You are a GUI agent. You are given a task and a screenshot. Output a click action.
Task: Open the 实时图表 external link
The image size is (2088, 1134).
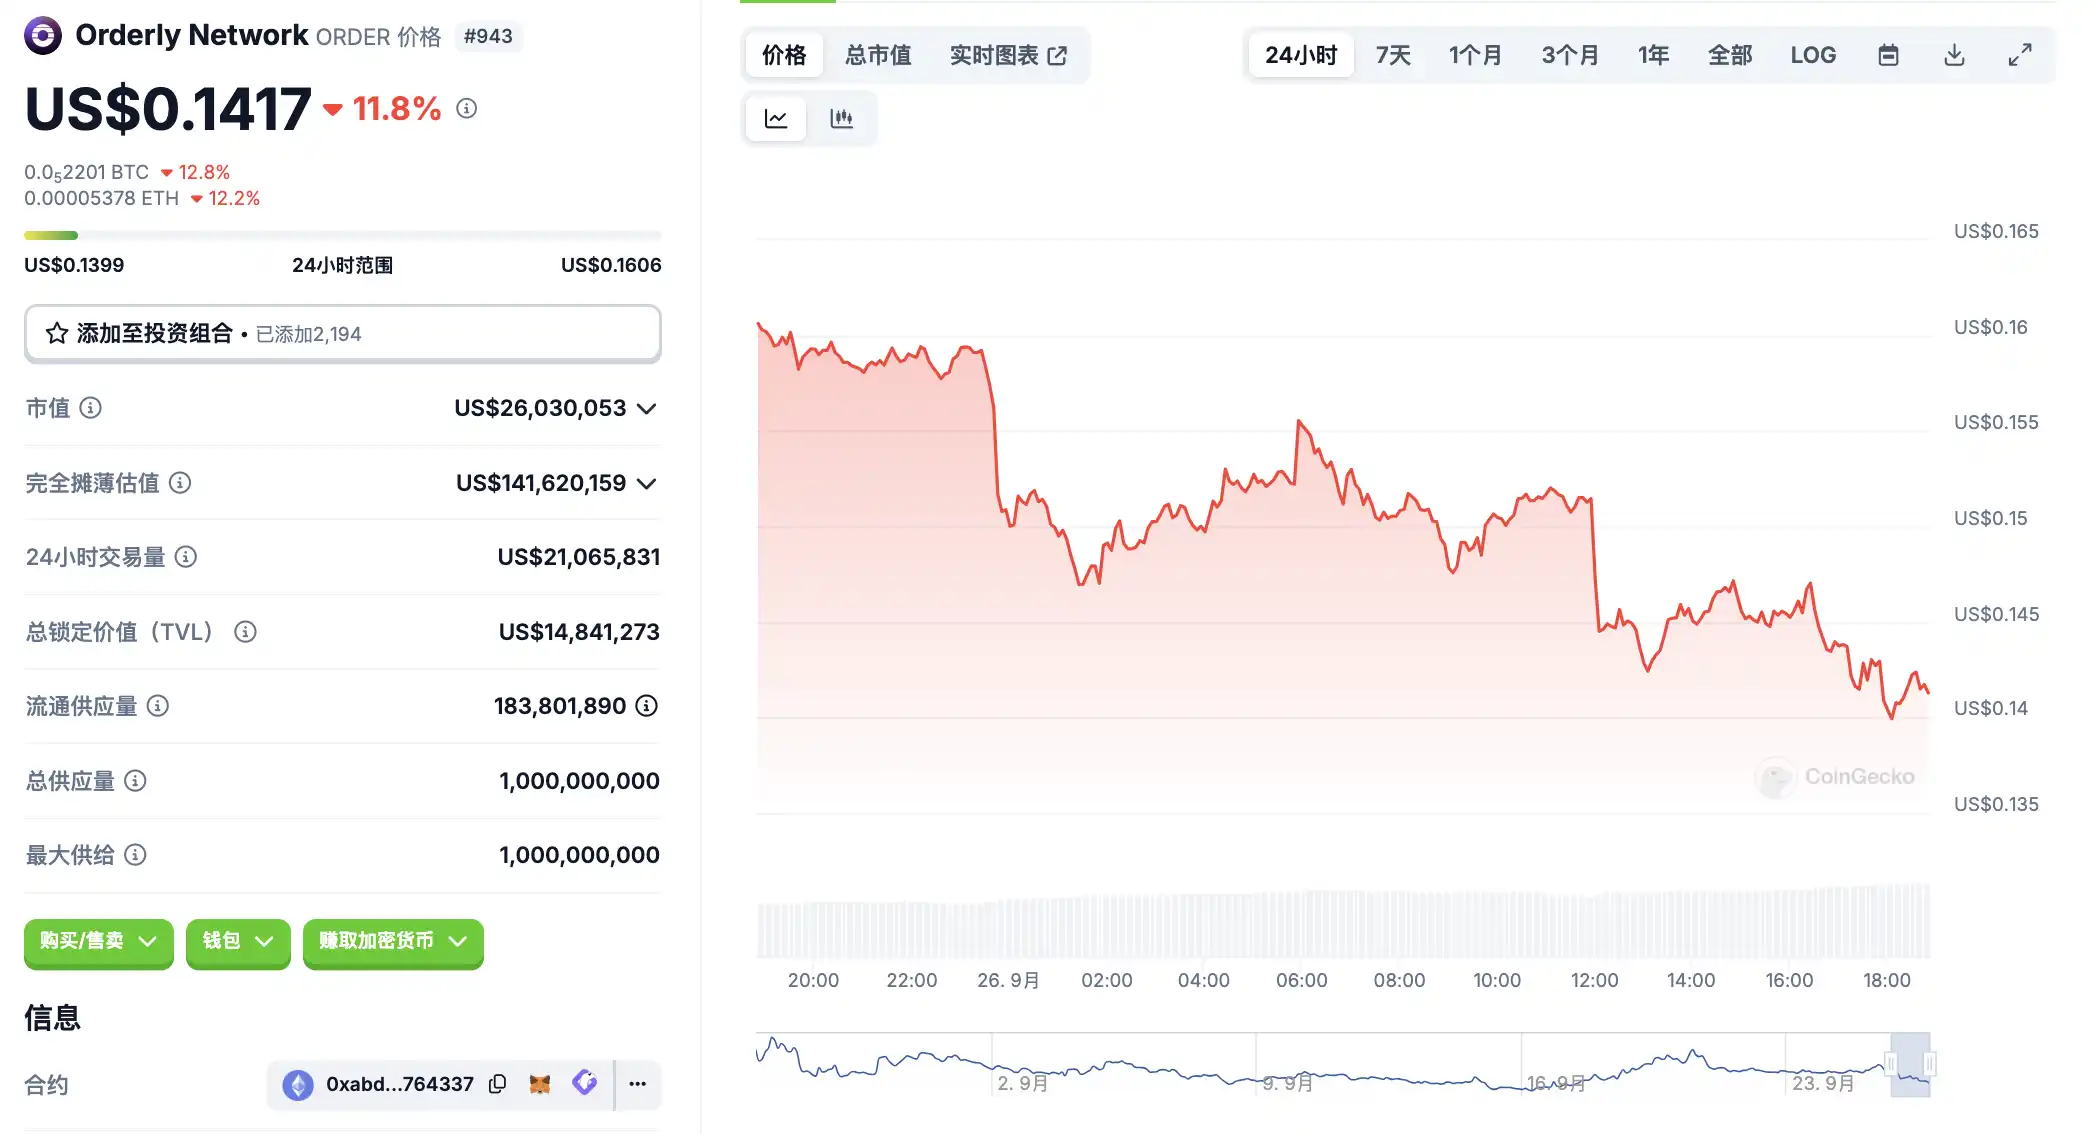pos(1008,55)
